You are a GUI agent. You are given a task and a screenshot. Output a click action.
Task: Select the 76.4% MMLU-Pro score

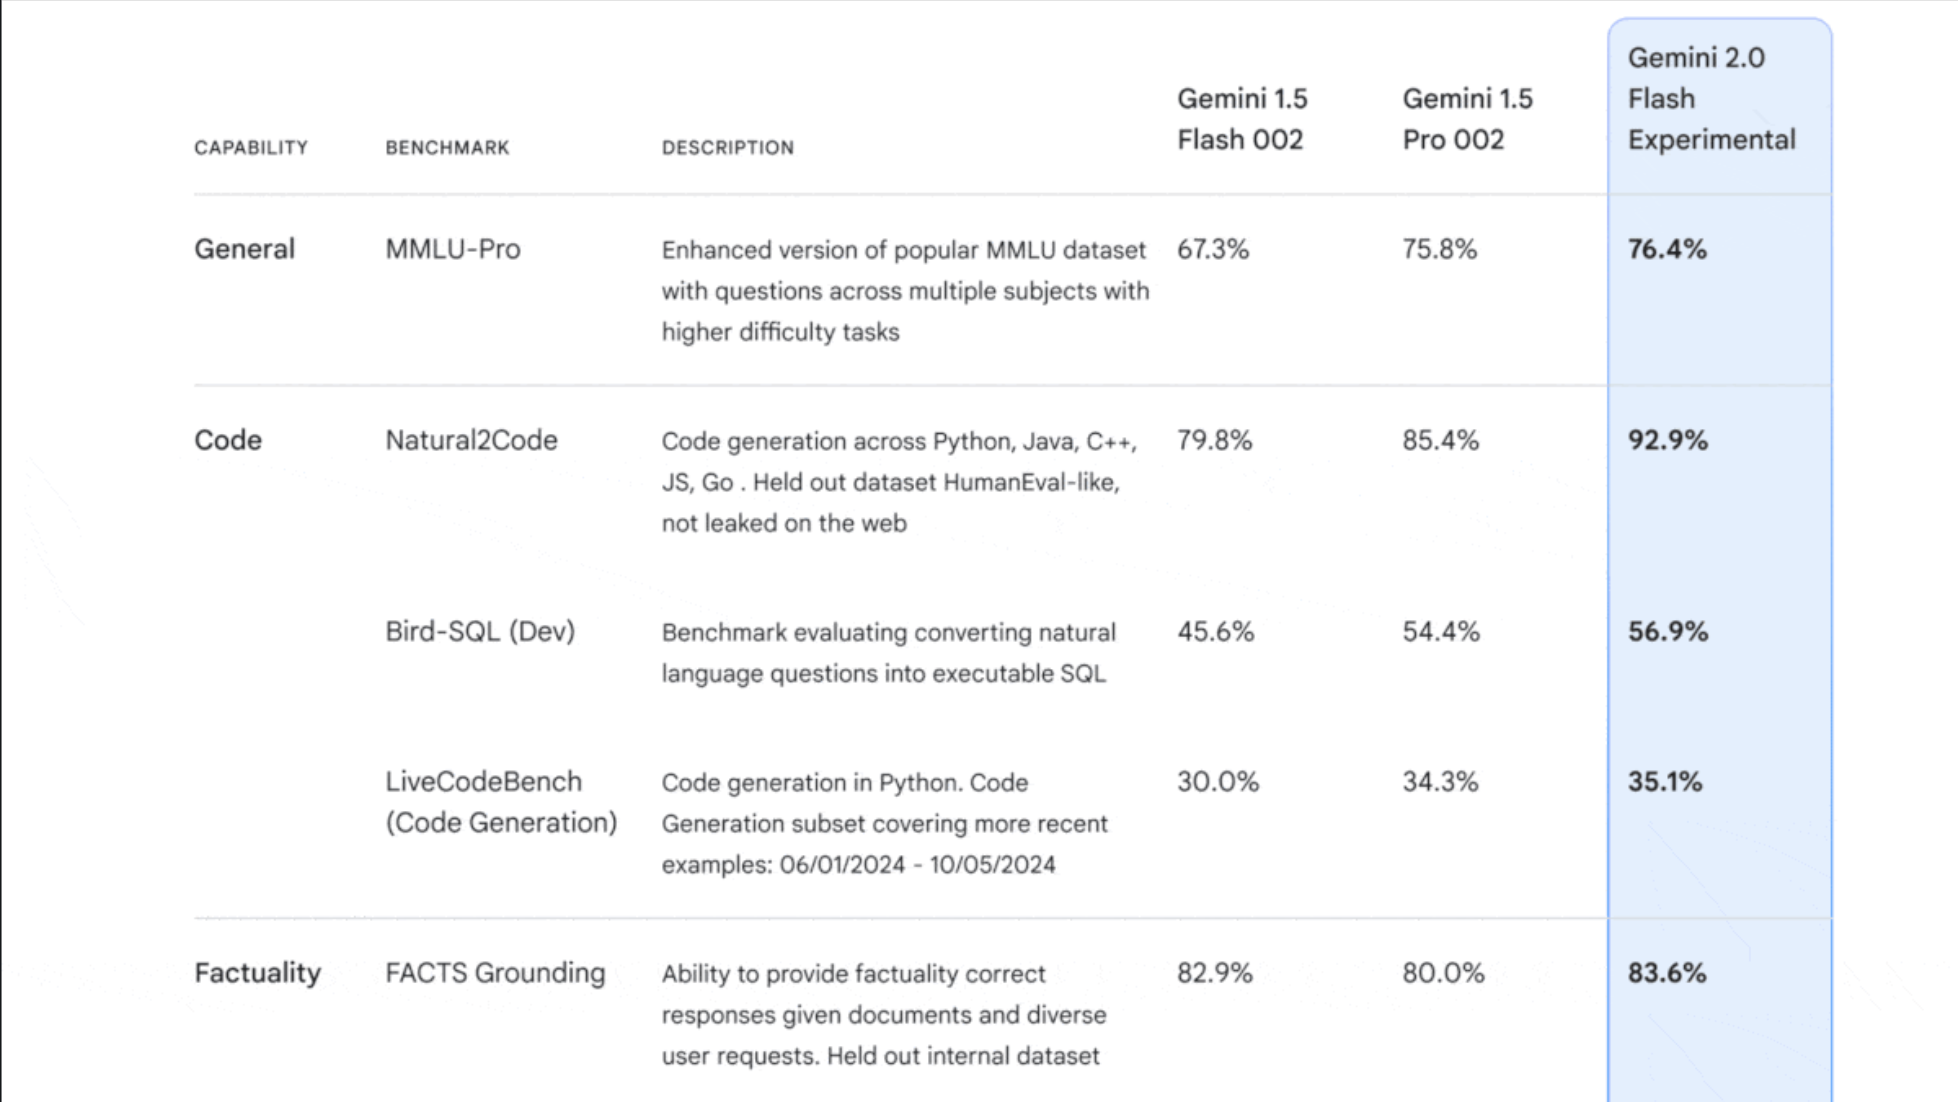[x=1667, y=249]
